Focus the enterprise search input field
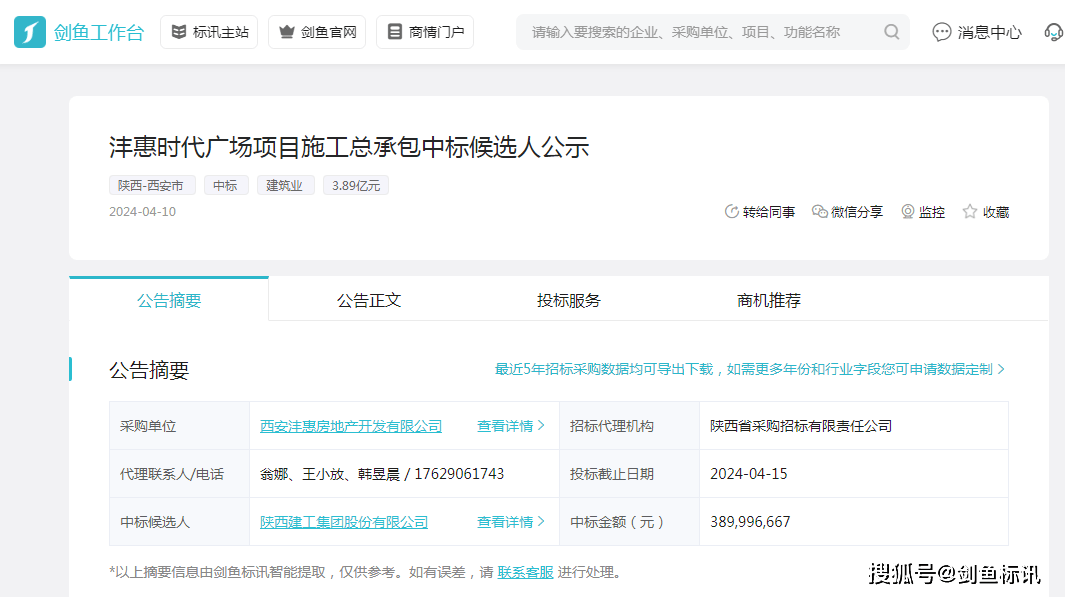1065x597 pixels. 712,32
